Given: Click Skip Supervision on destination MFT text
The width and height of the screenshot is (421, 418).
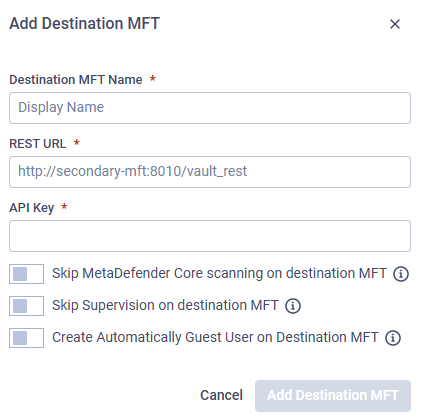Looking at the screenshot, I should (165, 305).
